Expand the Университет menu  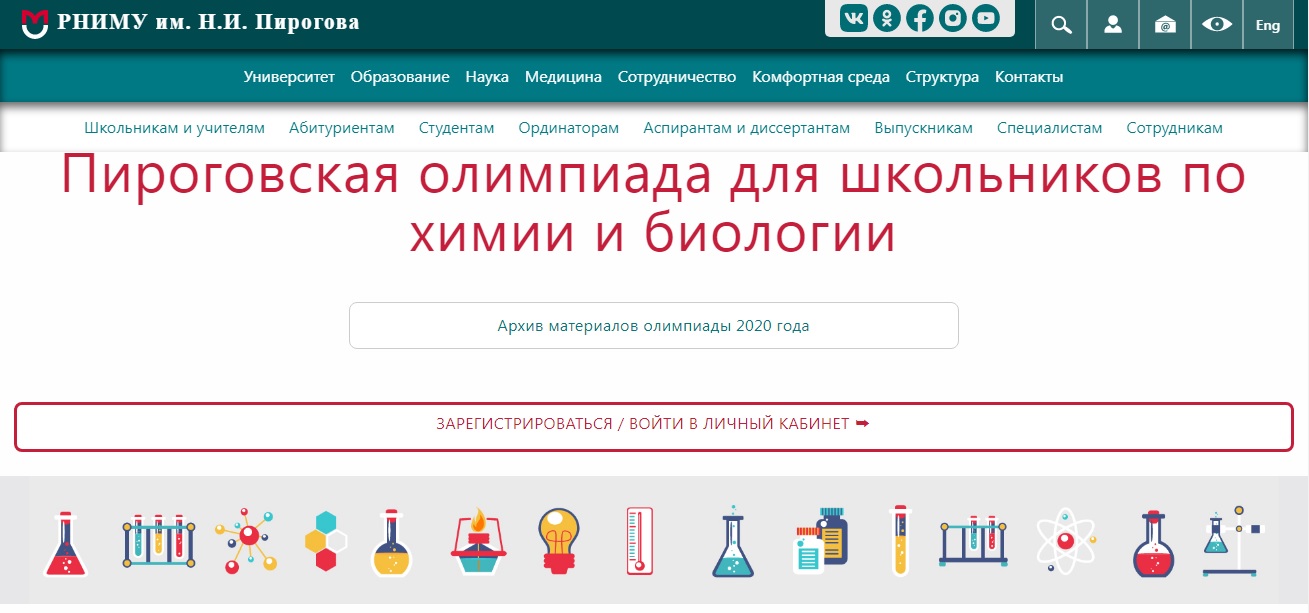pos(289,77)
